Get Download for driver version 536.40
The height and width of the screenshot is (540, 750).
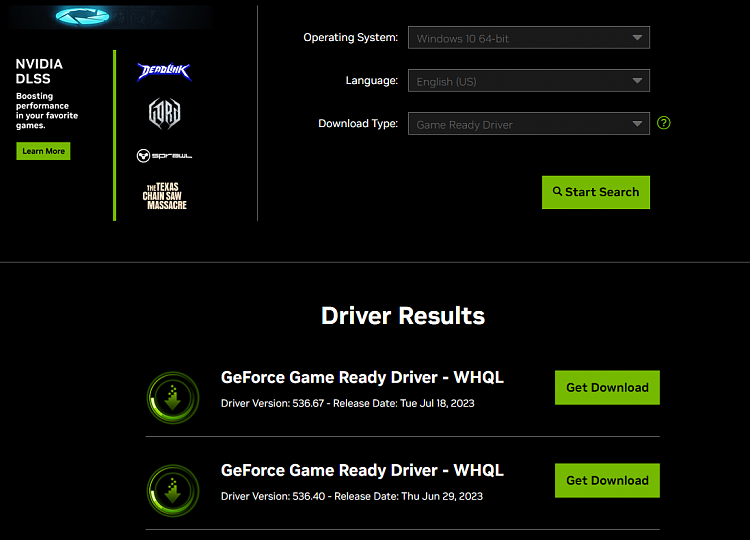pos(607,480)
